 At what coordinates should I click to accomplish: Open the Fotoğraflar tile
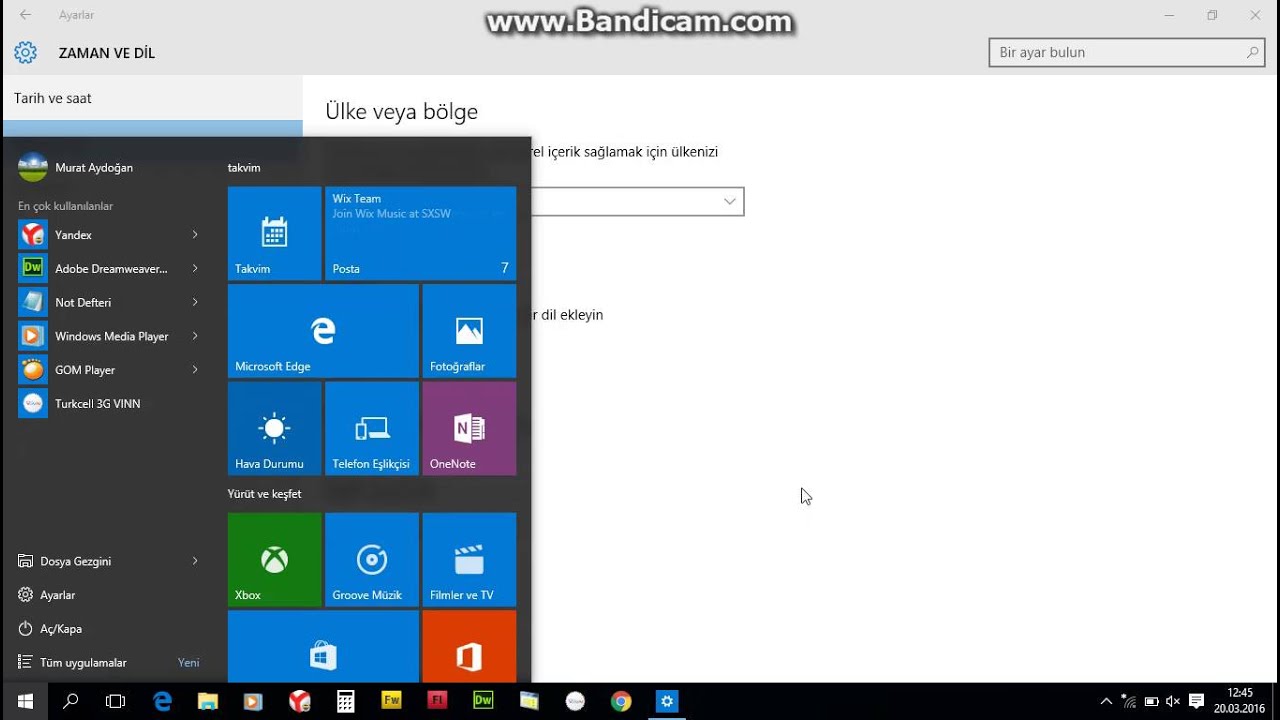click(x=469, y=331)
